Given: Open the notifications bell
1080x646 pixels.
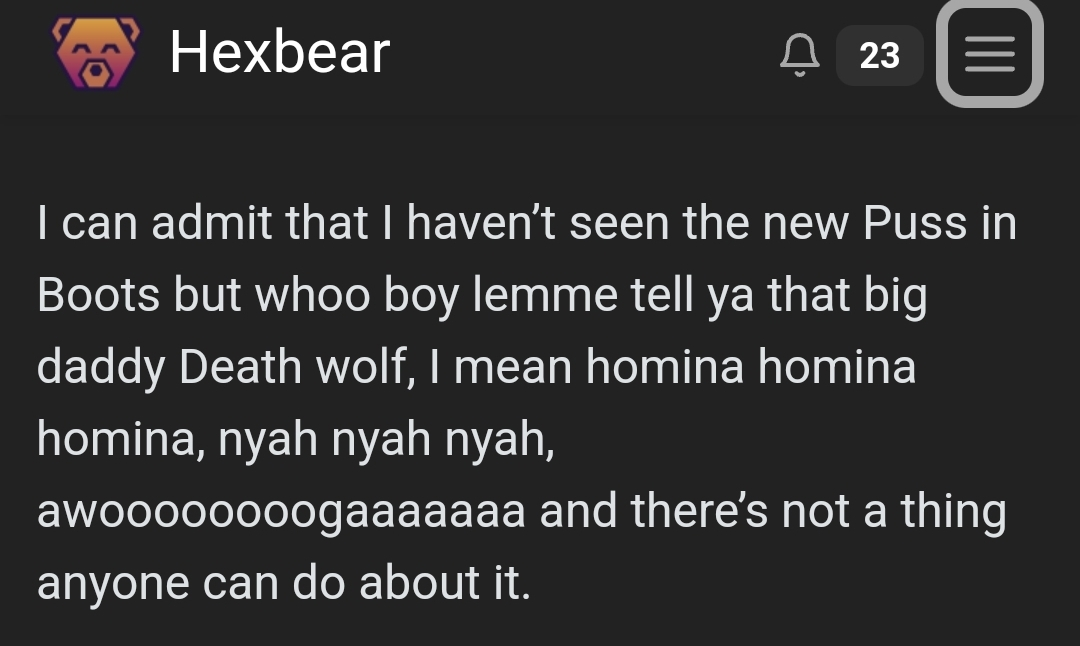Looking at the screenshot, I should click(800, 54).
